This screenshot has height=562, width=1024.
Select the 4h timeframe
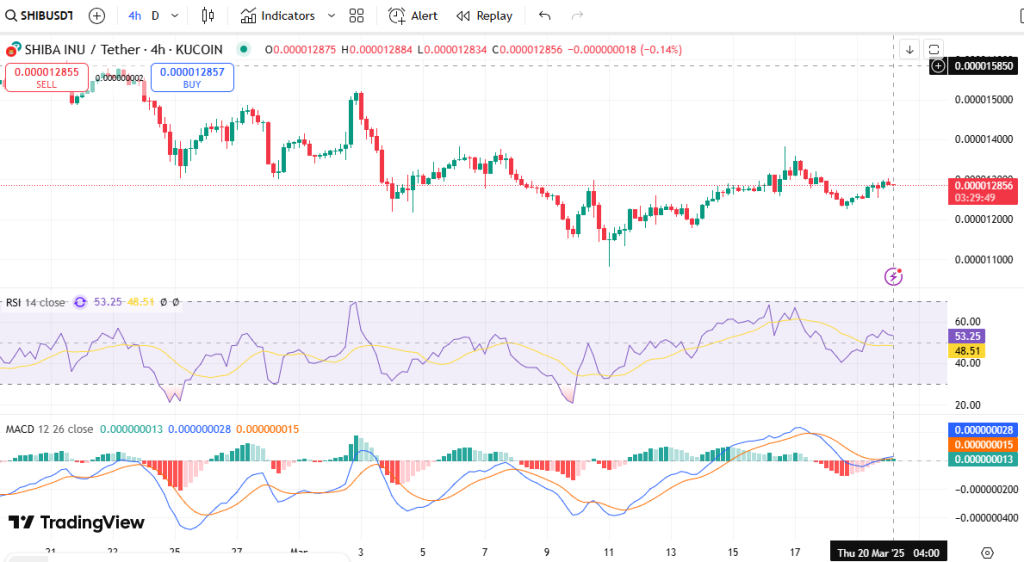tap(135, 16)
